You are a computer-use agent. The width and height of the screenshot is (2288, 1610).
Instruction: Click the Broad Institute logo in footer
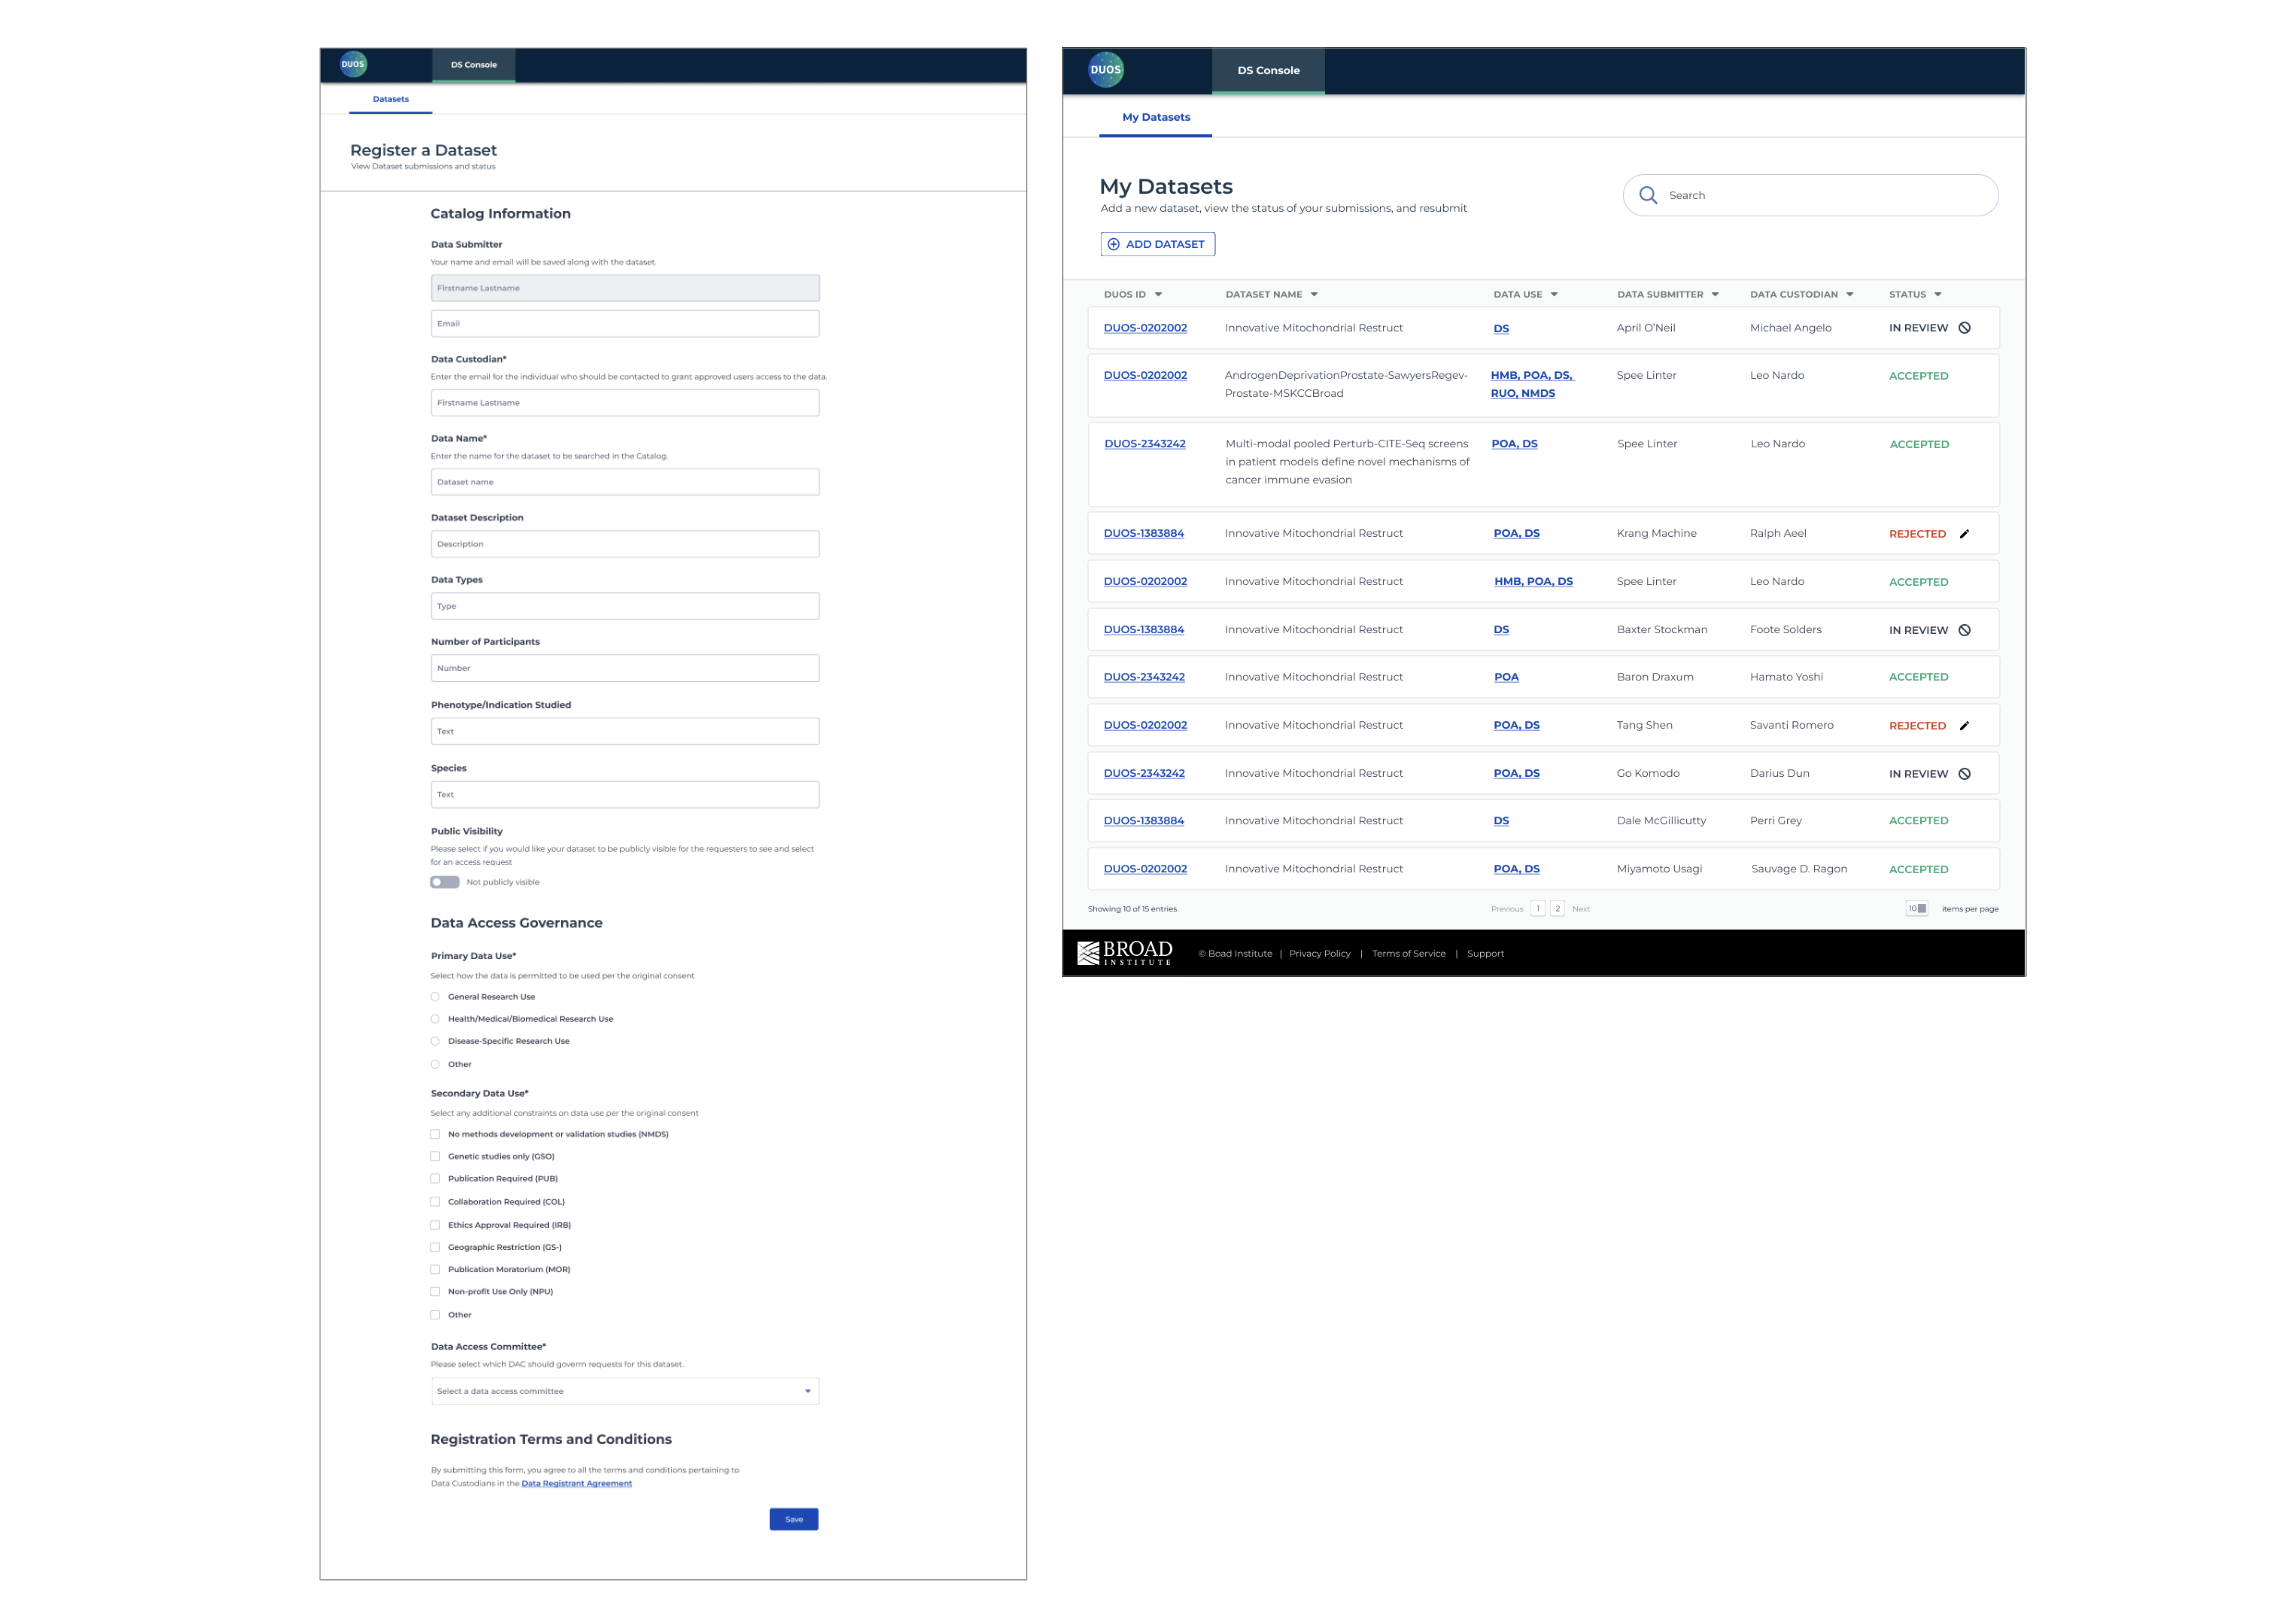(1124, 953)
